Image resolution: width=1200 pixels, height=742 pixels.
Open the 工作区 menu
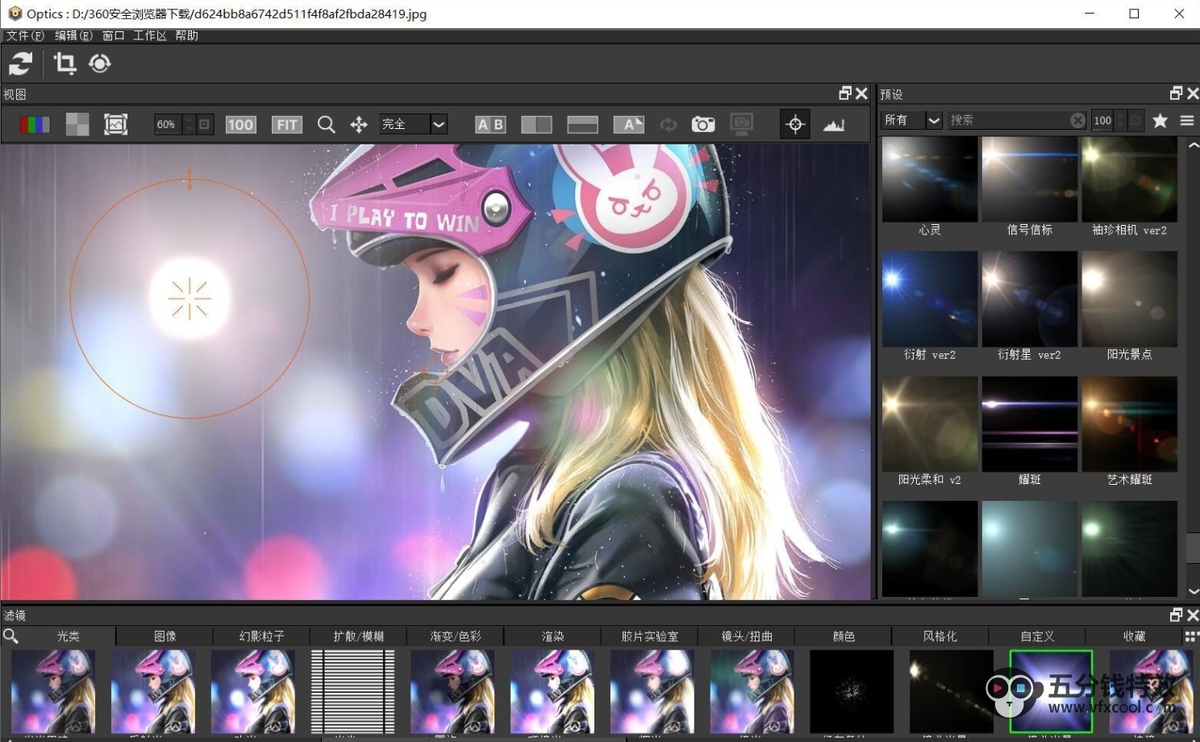[x=149, y=35]
